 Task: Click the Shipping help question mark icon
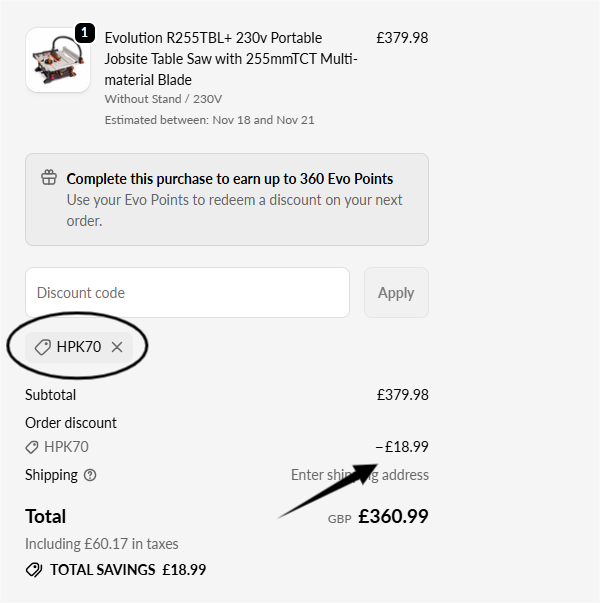[x=91, y=475]
